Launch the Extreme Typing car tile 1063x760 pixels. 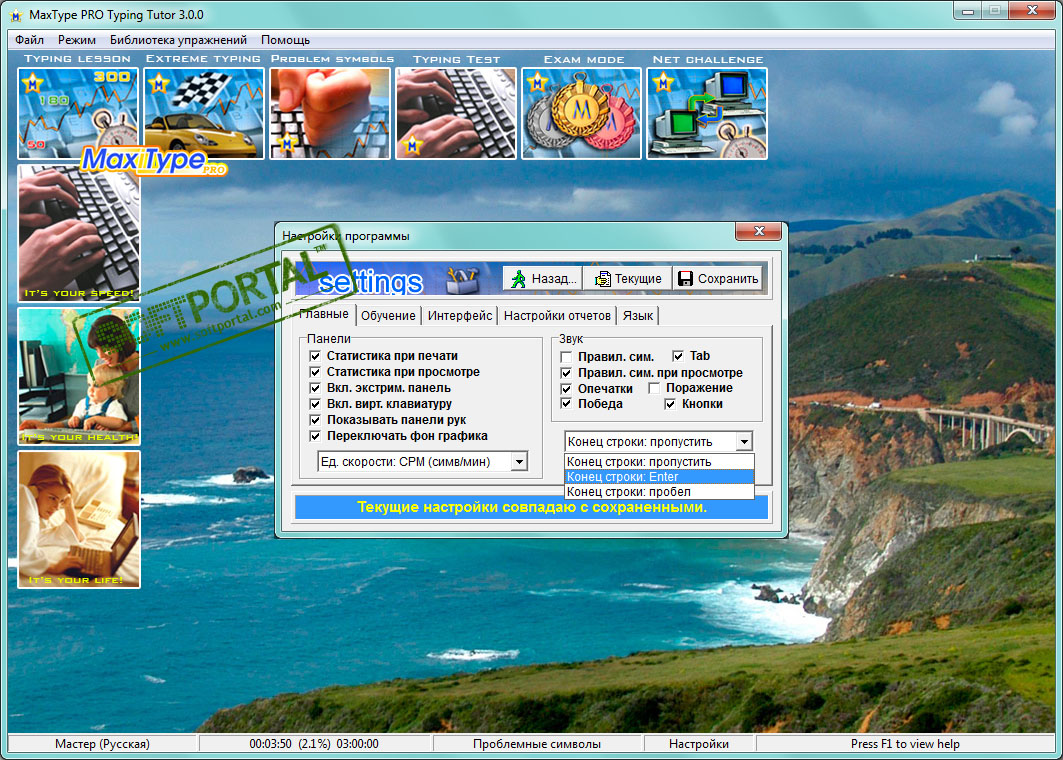pyautogui.click(x=204, y=113)
